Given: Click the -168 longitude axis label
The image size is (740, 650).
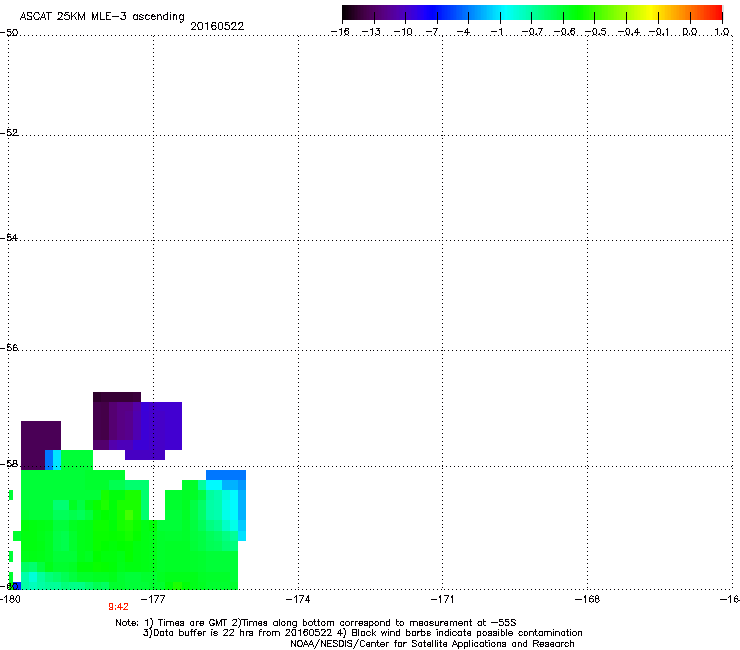Looking at the screenshot, I should (x=587, y=599).
